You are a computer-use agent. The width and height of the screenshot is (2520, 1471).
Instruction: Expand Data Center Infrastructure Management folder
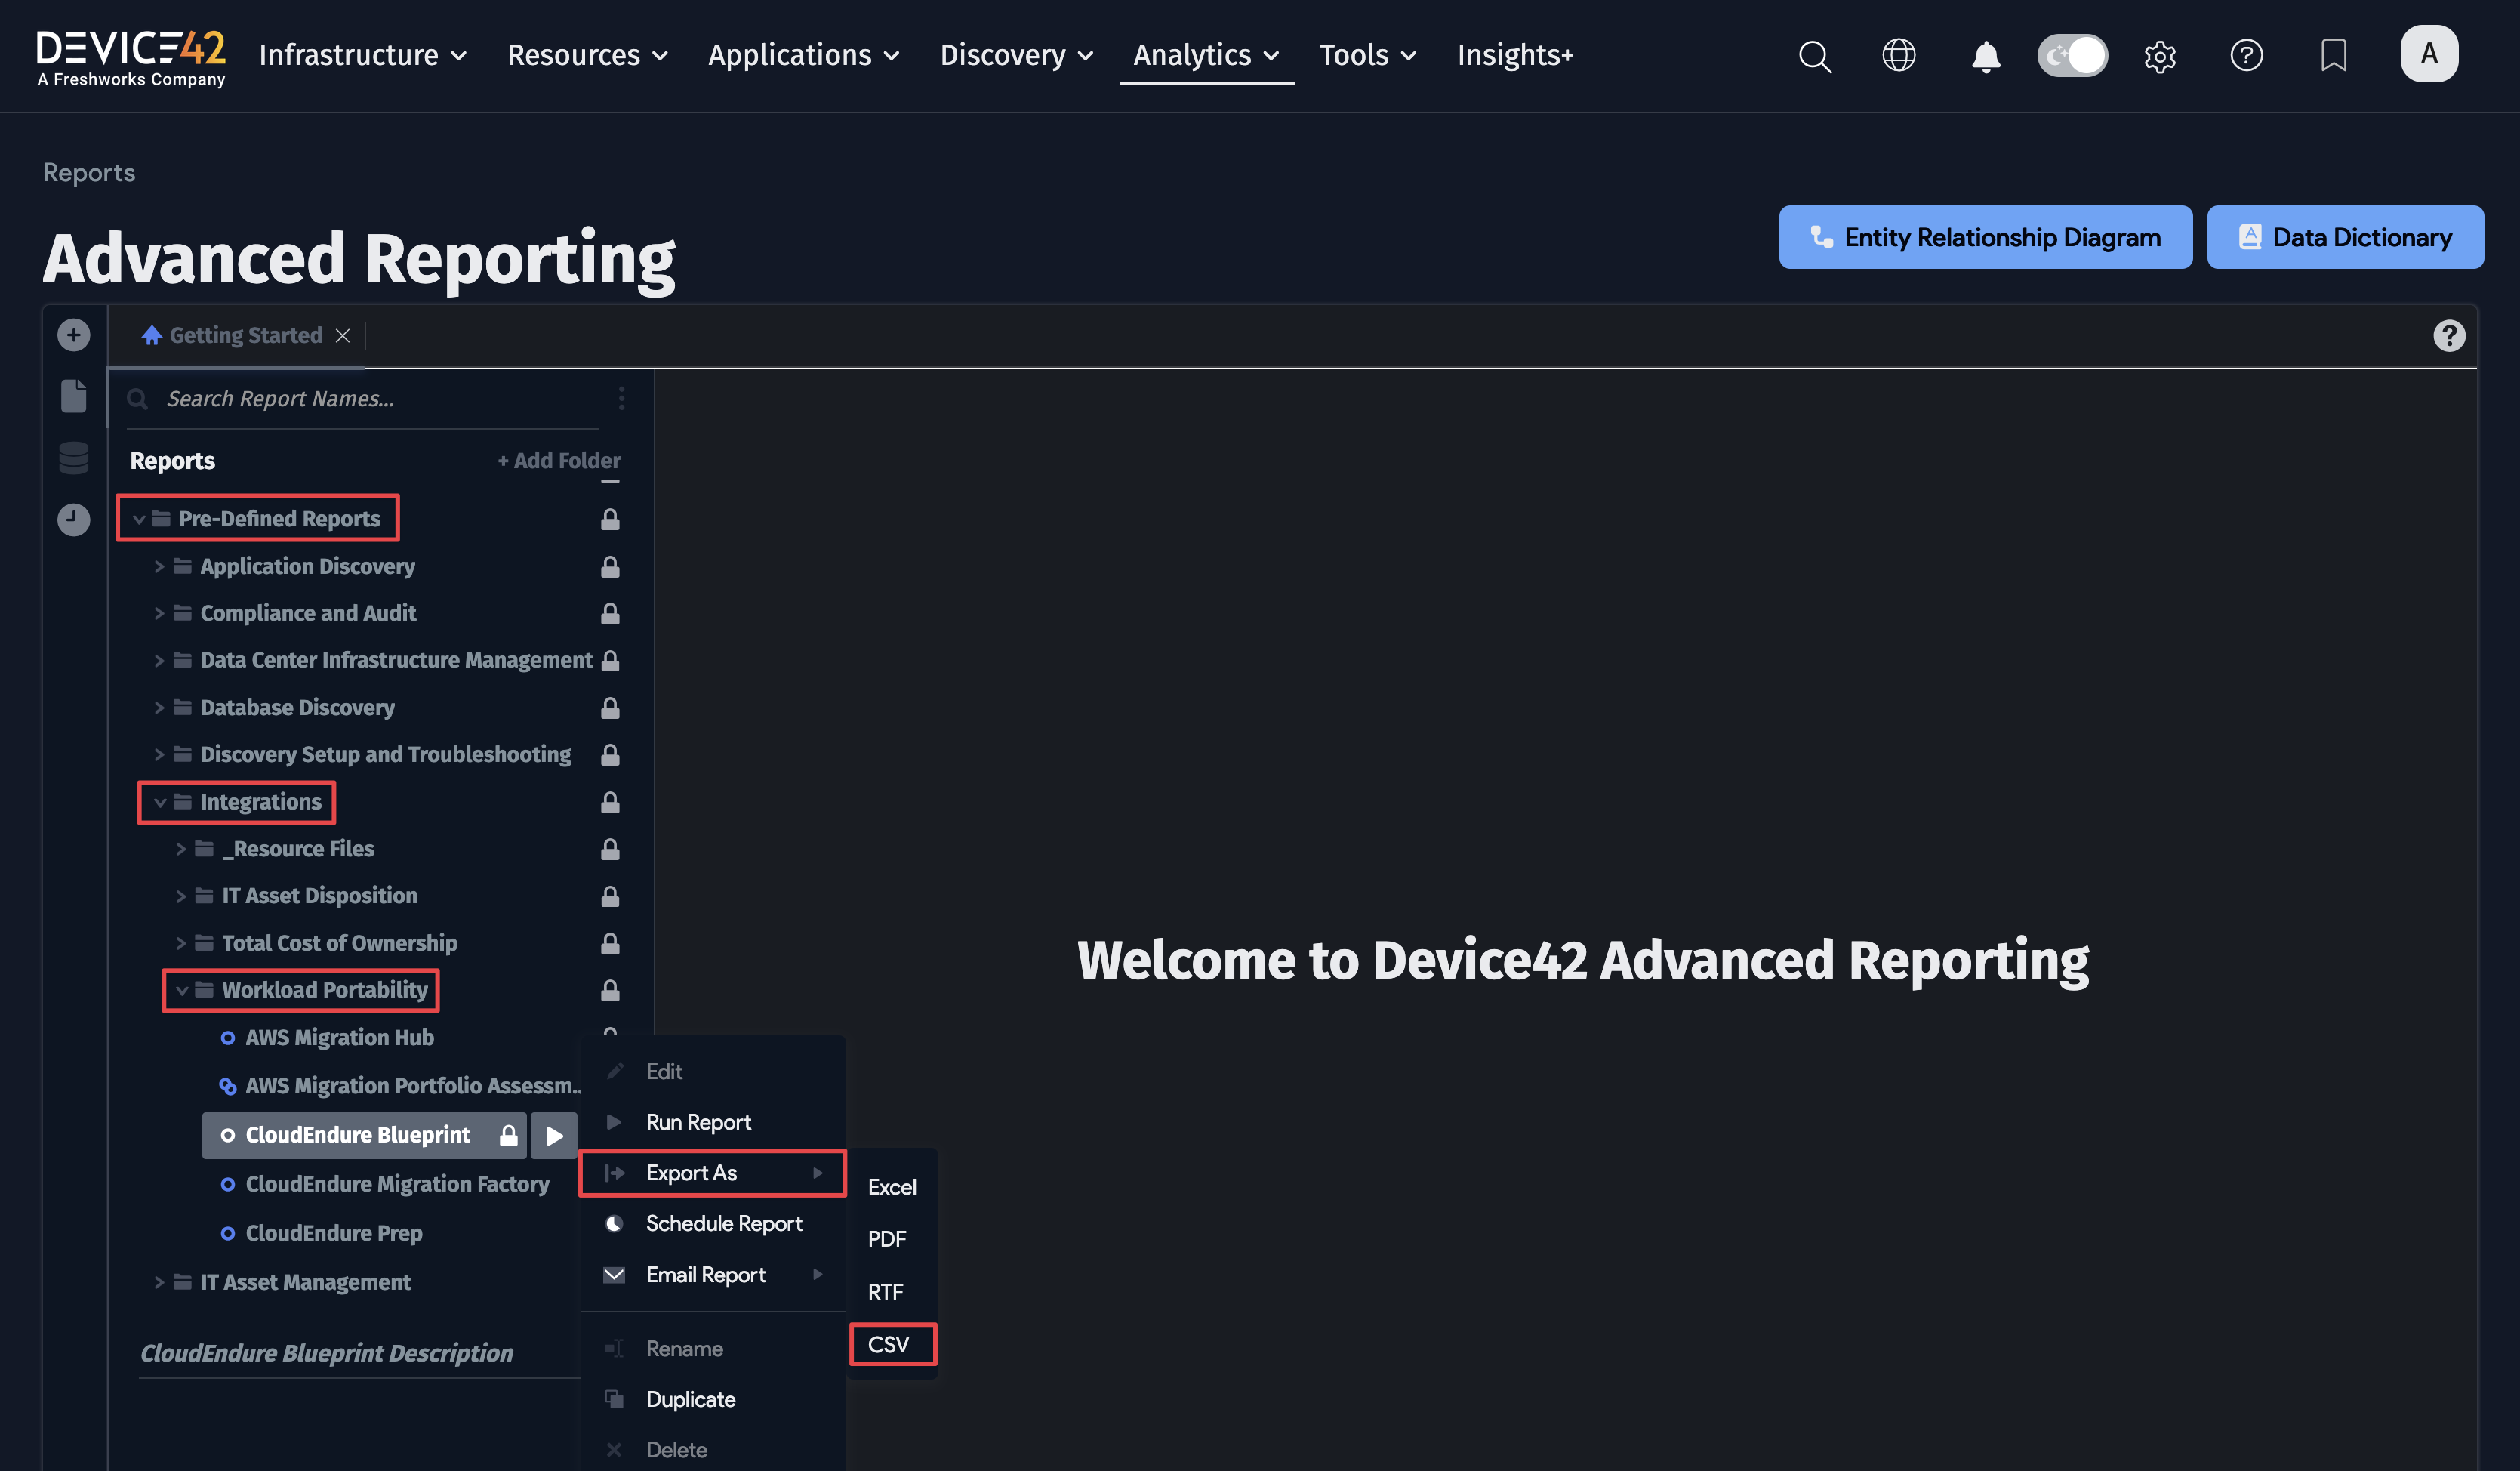point(159,660)
